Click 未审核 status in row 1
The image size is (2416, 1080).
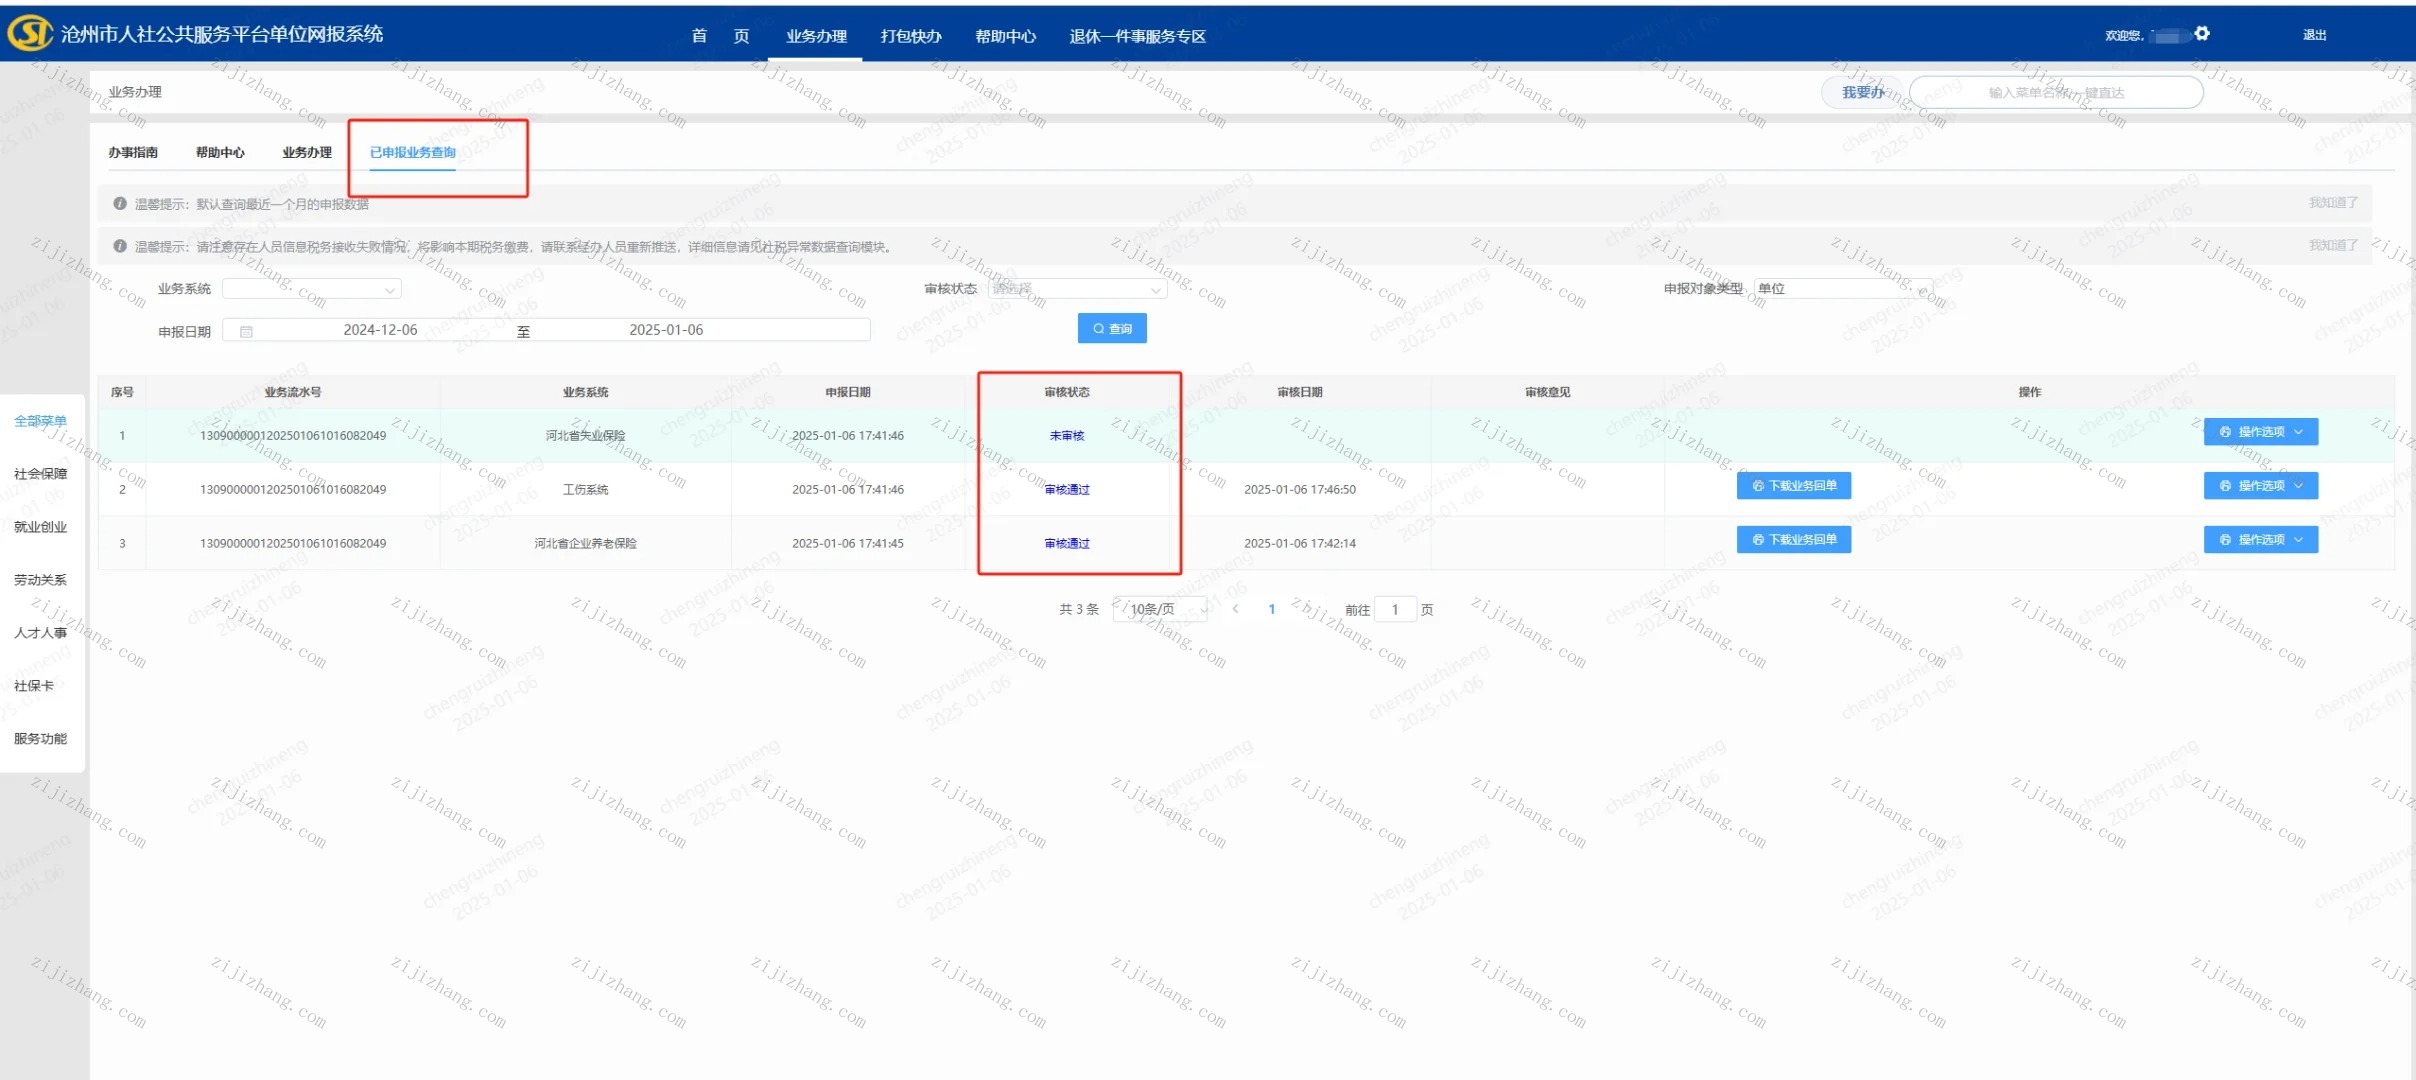coord(1067,436)
